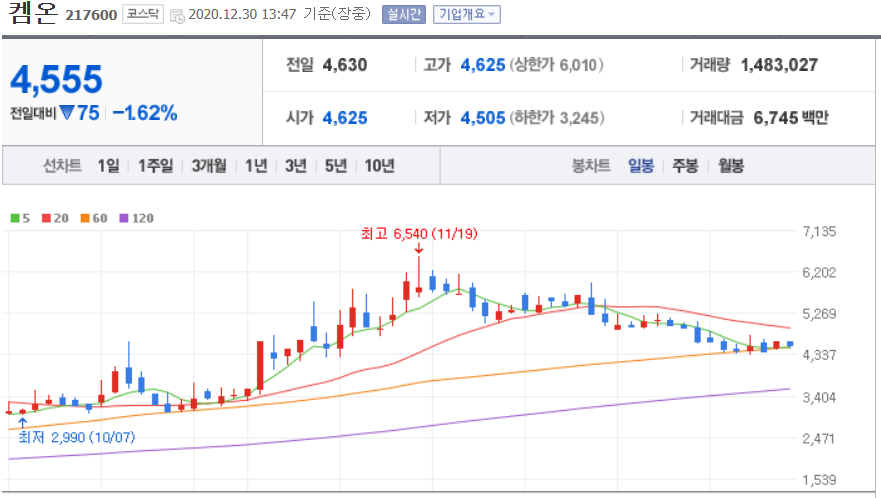881x498 pixels.
Task: Click the 7,135 y-axis label
Action: pos(819,232)
